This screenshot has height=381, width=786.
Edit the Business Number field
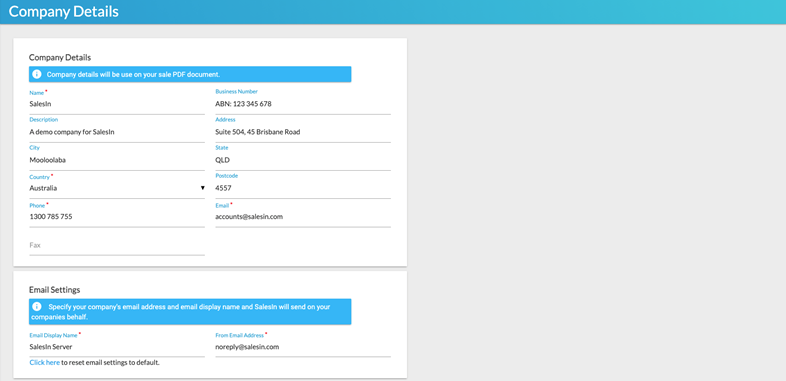click(303, 104)
